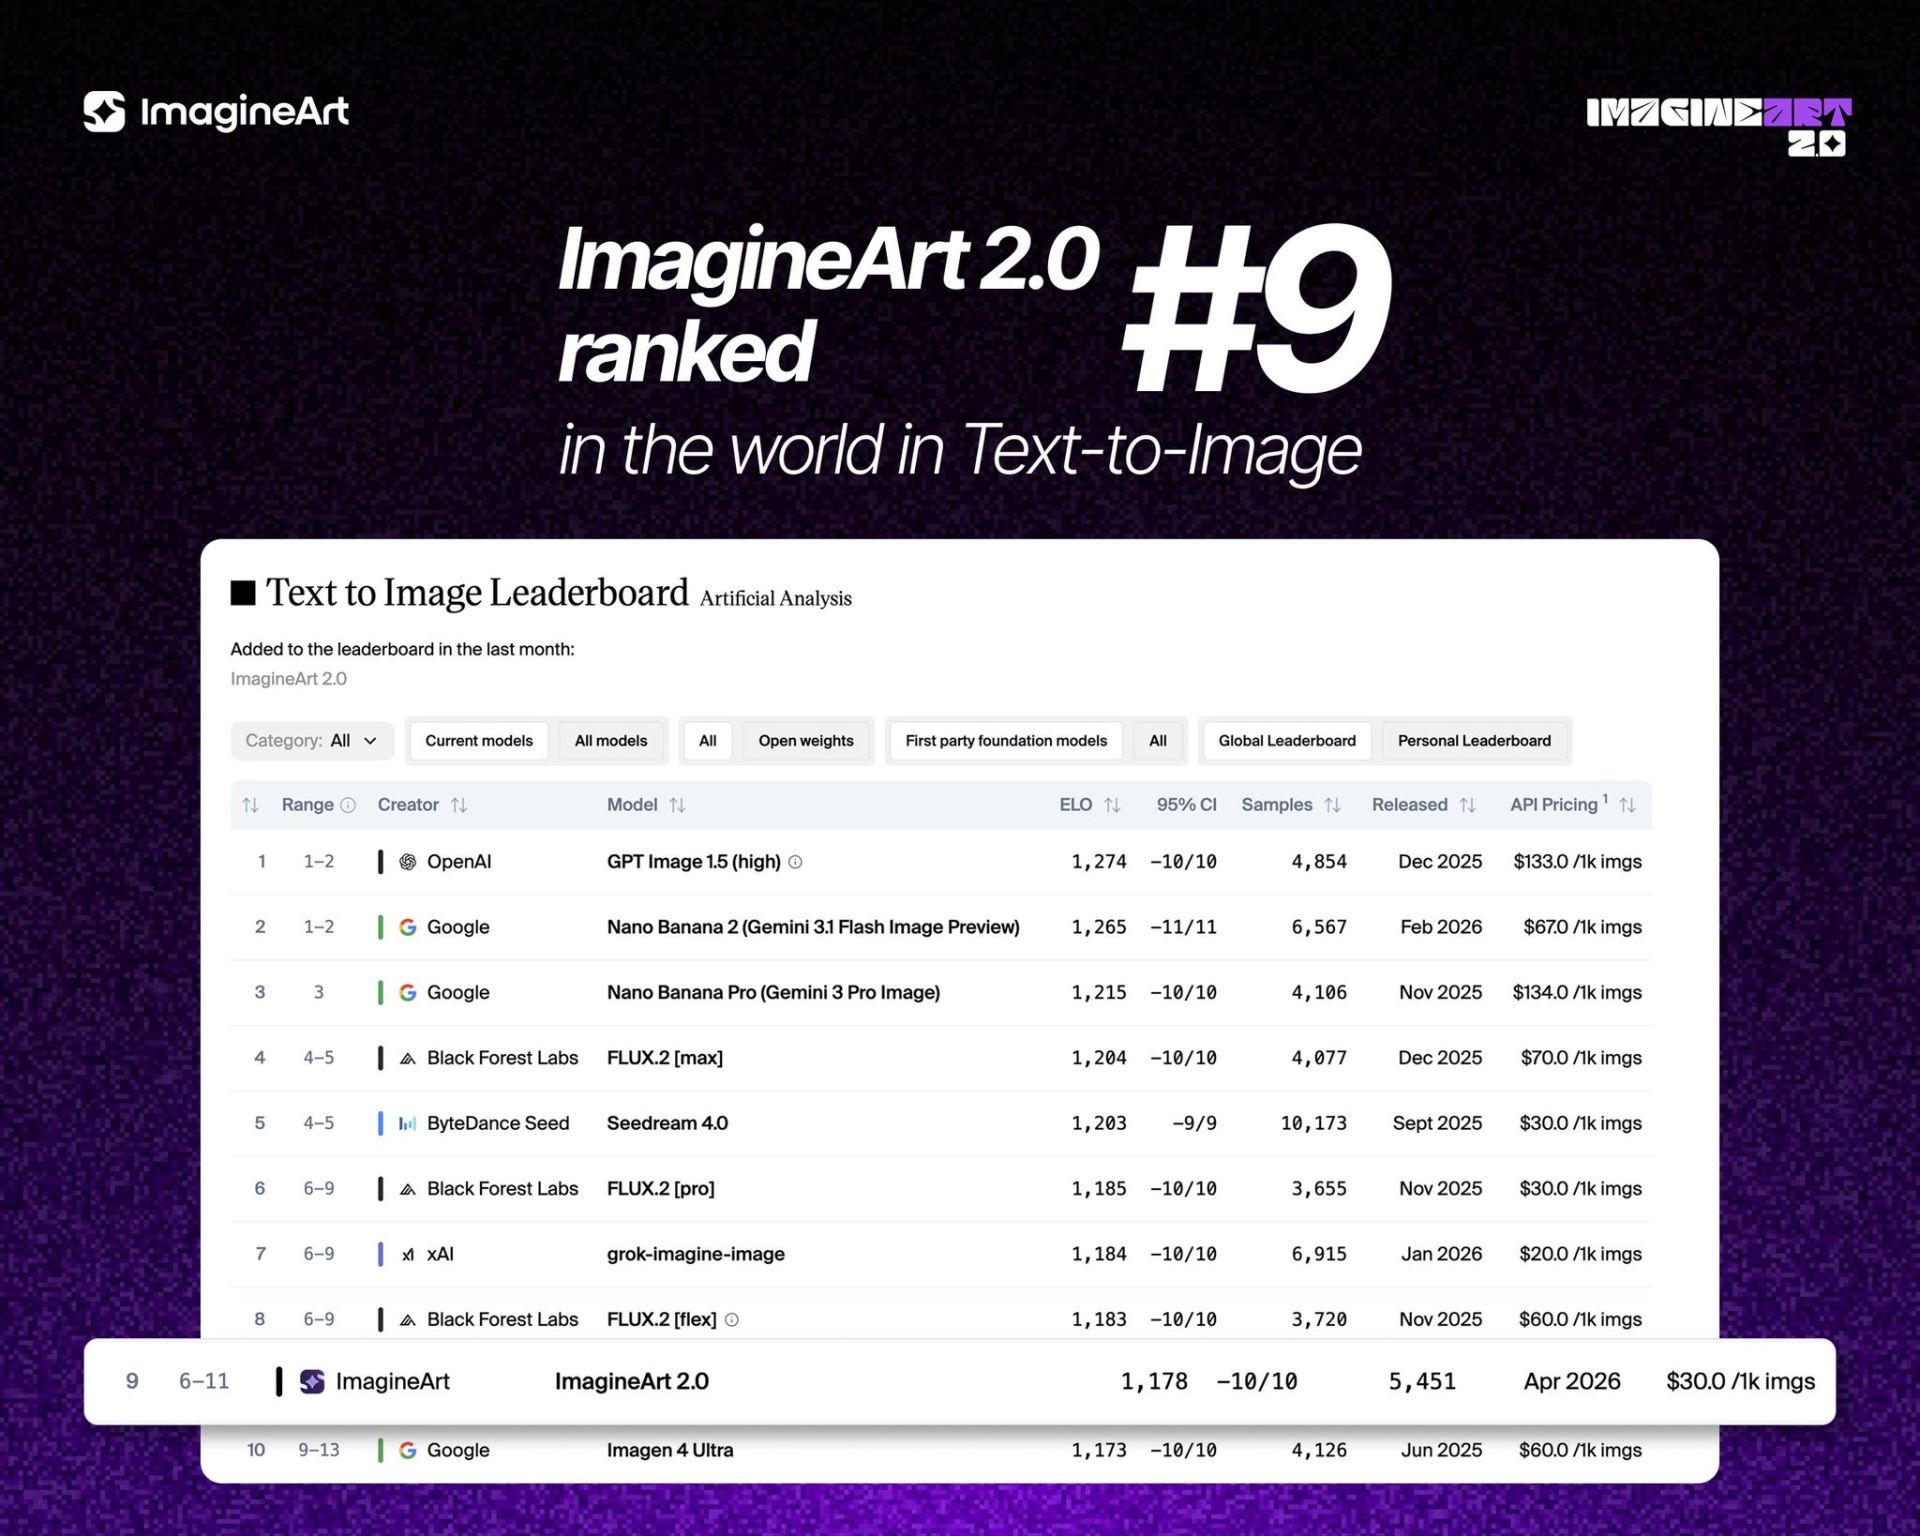
Task: Click the Feb 2026 release date
Action: [x=1441, y=927]
